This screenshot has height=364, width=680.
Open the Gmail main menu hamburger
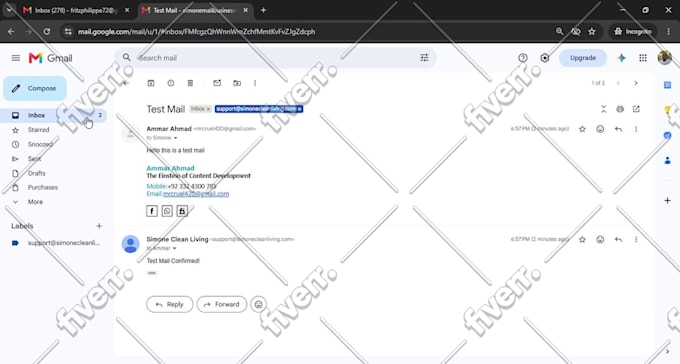(x=16, y=58)
